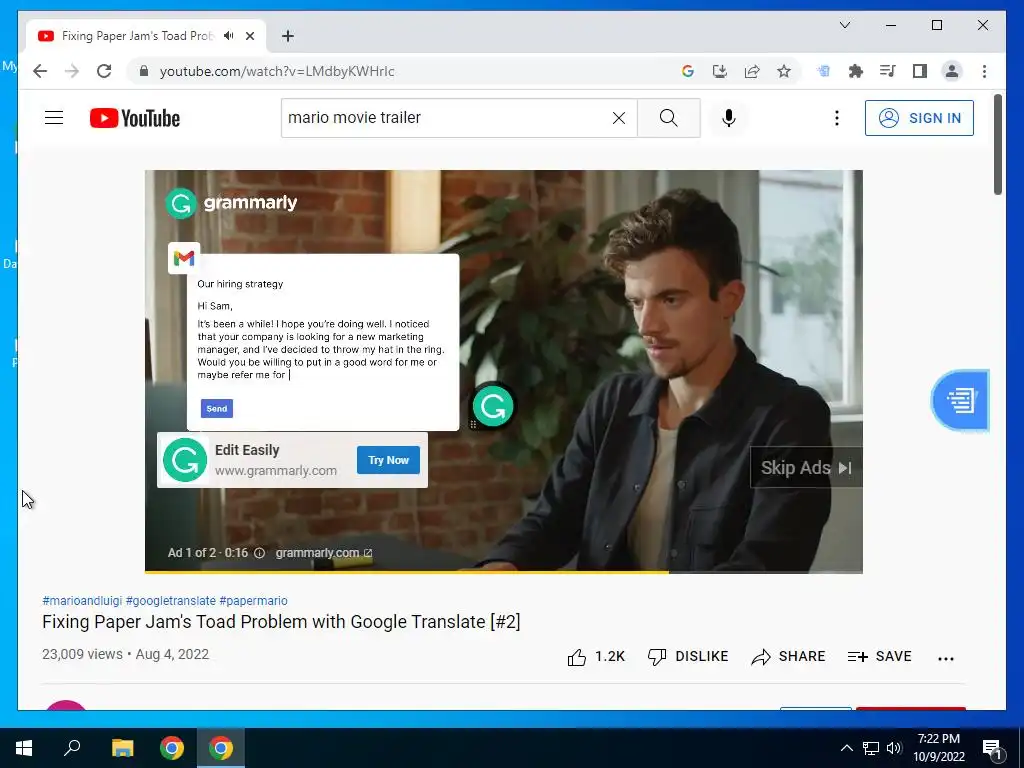Image resolution: width=1024 pixels, height=768 pixels.
Task: Open a new Chrome tab
Action: (x=287, y=36)
